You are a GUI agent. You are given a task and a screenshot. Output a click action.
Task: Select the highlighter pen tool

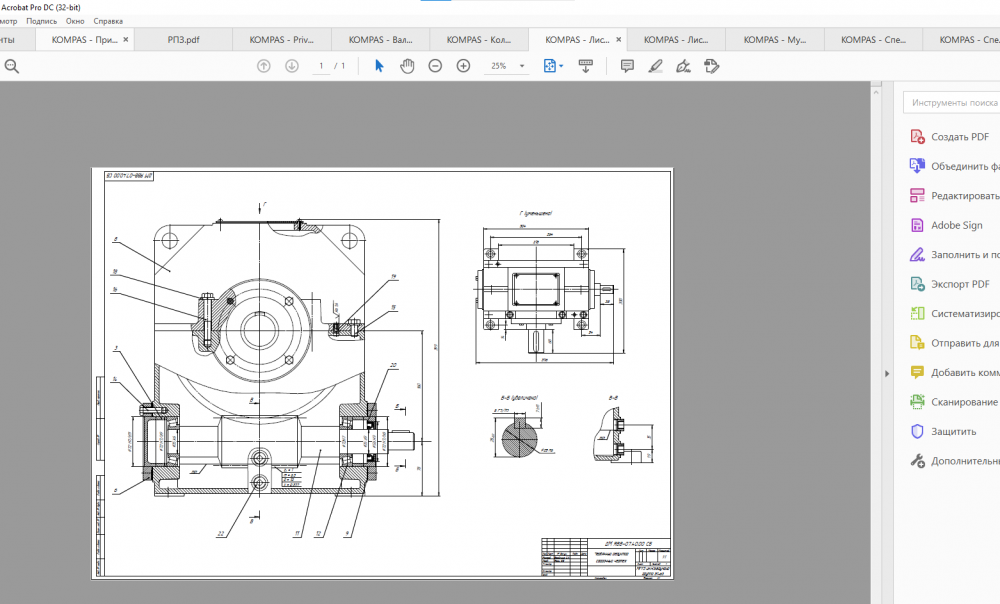(655, 66)
